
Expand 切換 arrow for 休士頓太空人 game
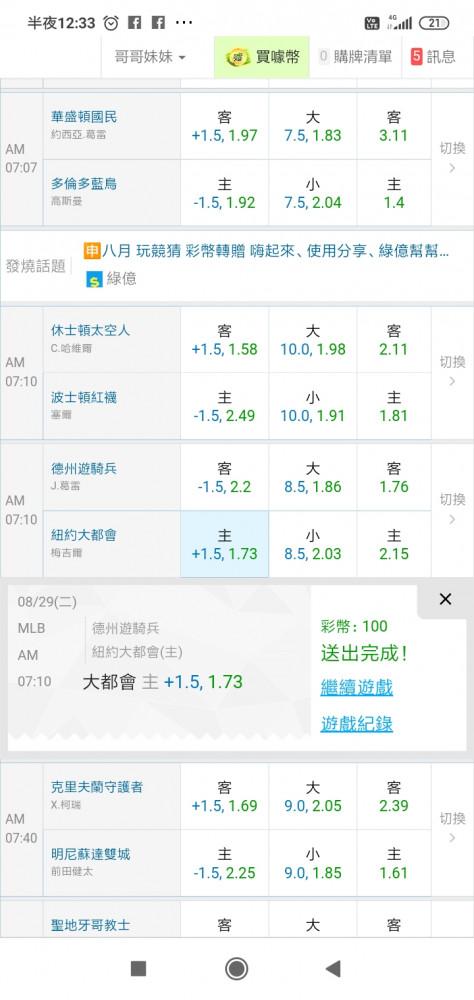(x=452, y=372)
